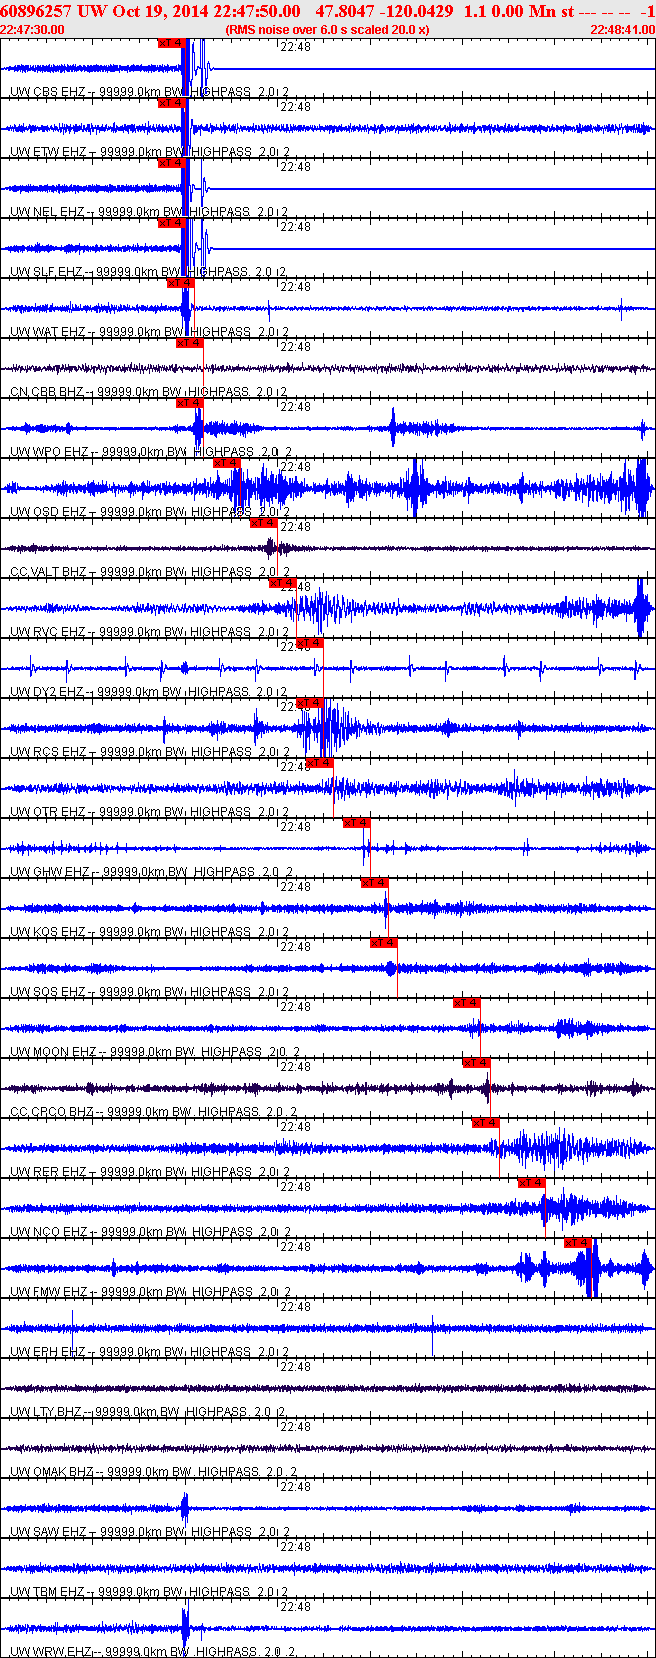Click the red pick marker on GHW trace
This screenshot has width=656, height=1658.
point(356,823)
